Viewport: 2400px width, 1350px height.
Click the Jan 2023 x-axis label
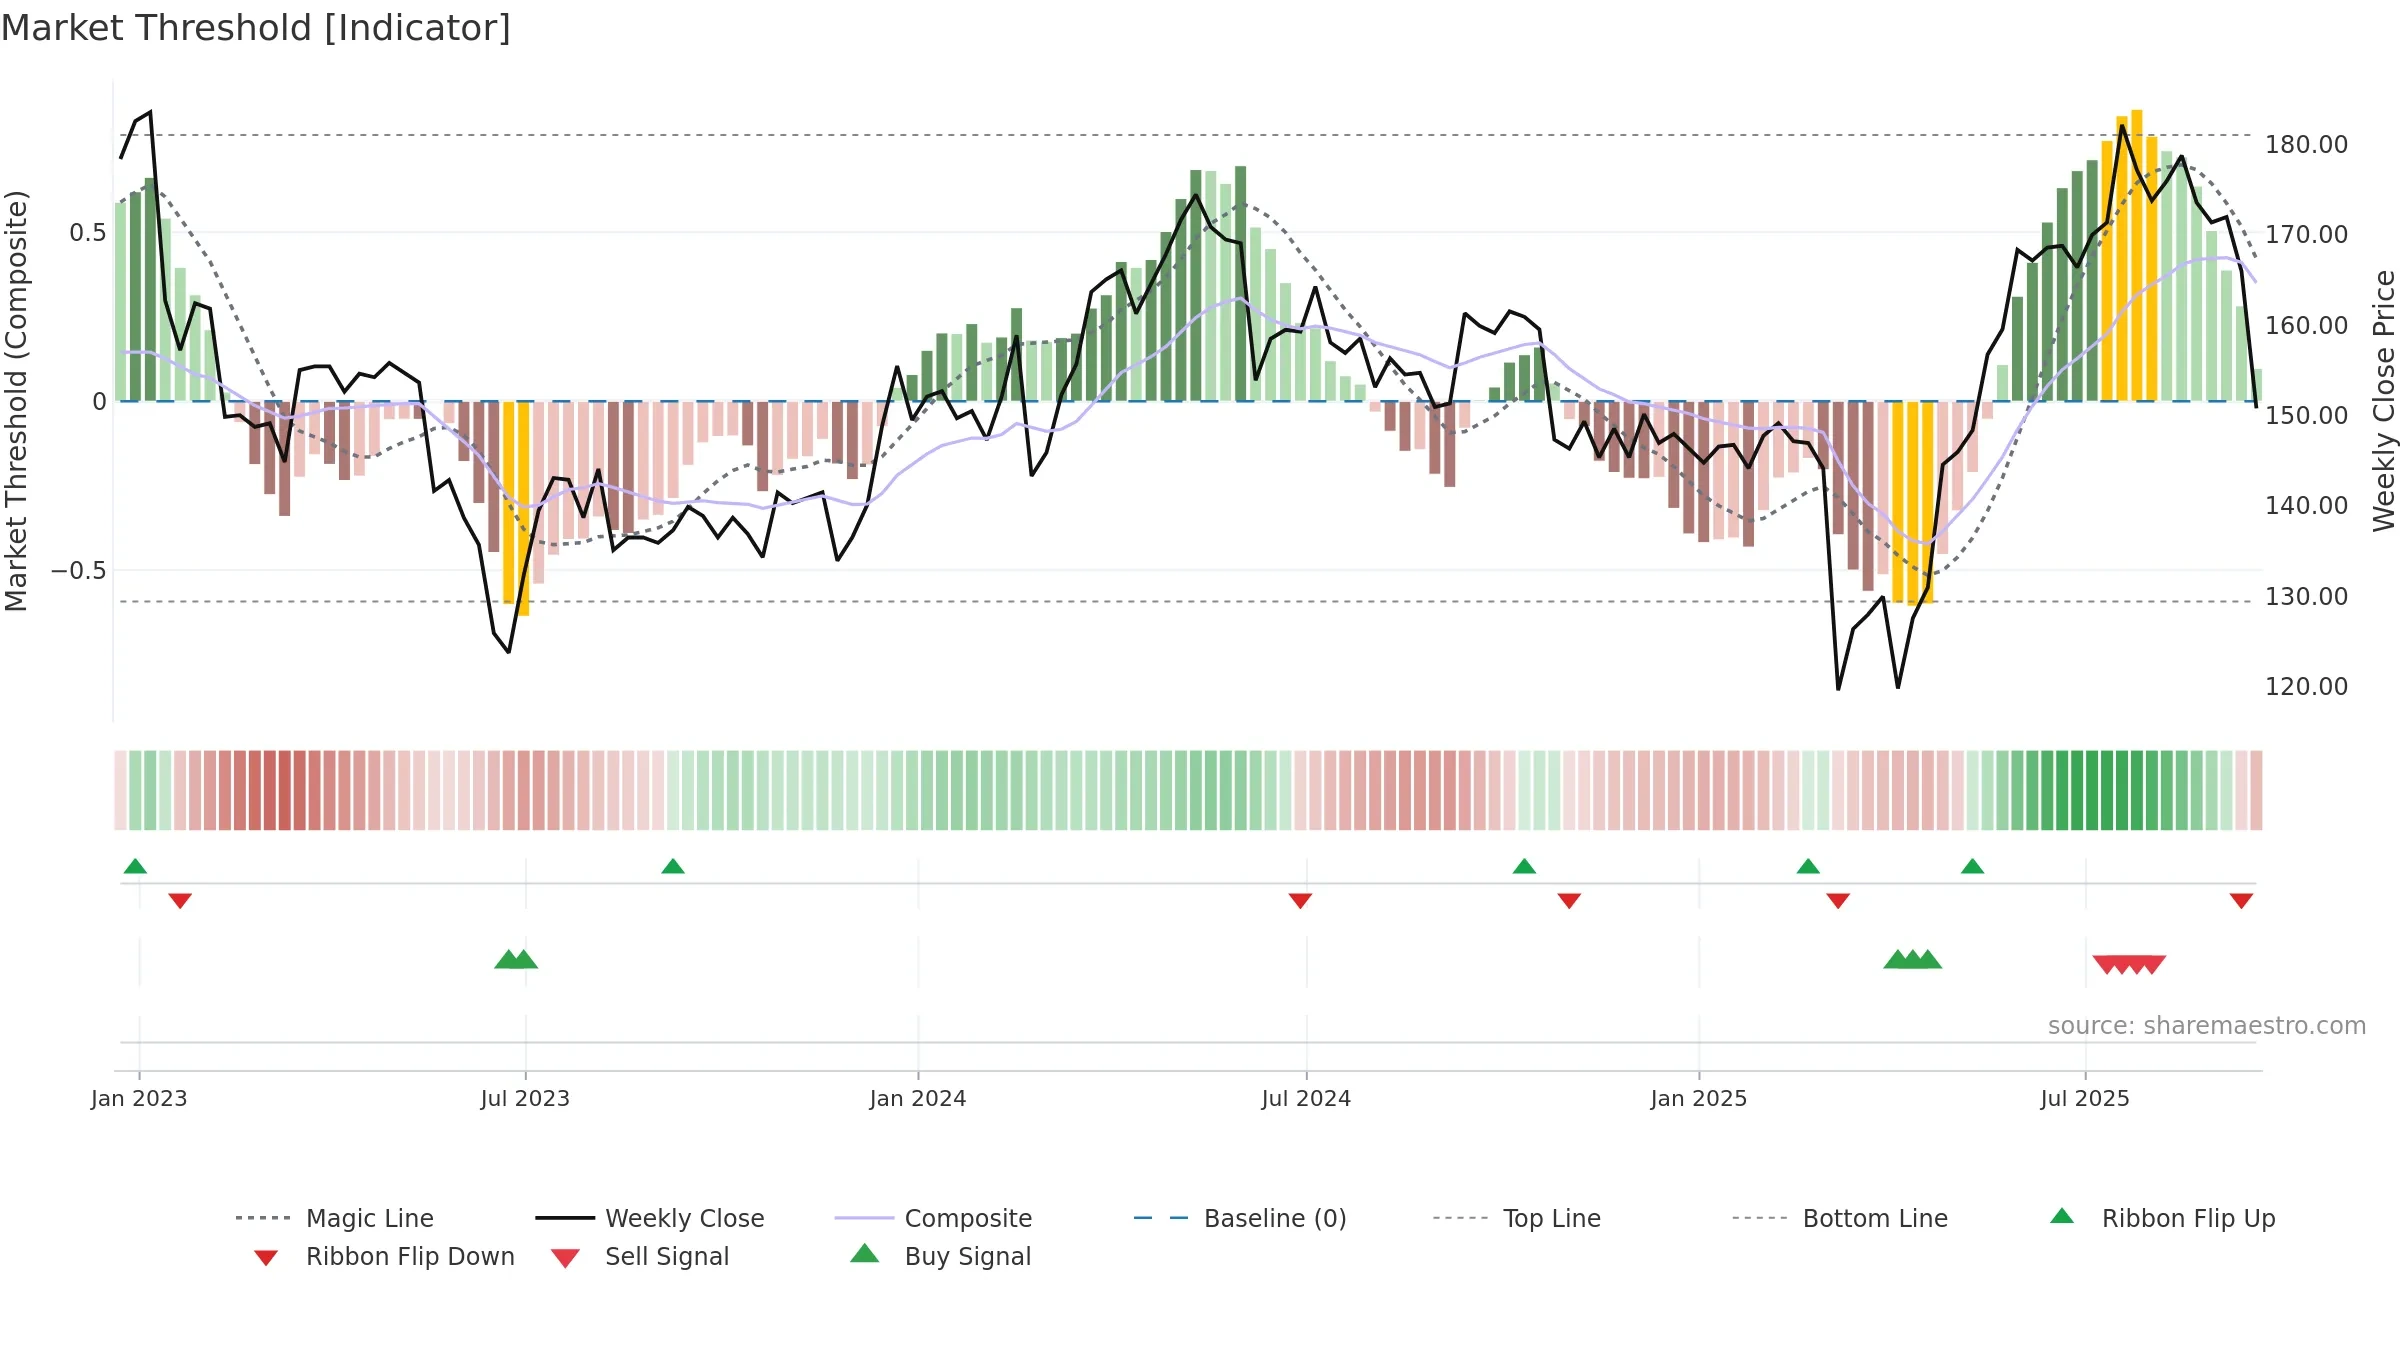point(139,1098)
